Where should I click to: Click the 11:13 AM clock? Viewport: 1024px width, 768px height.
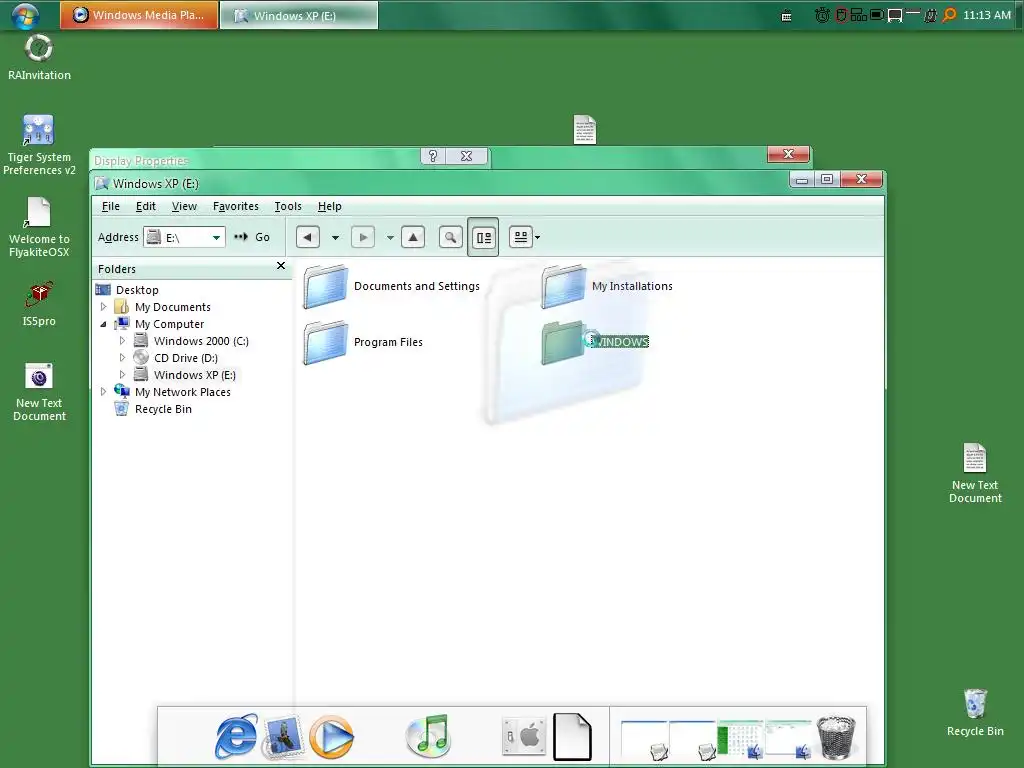click(x=987, y=15)
